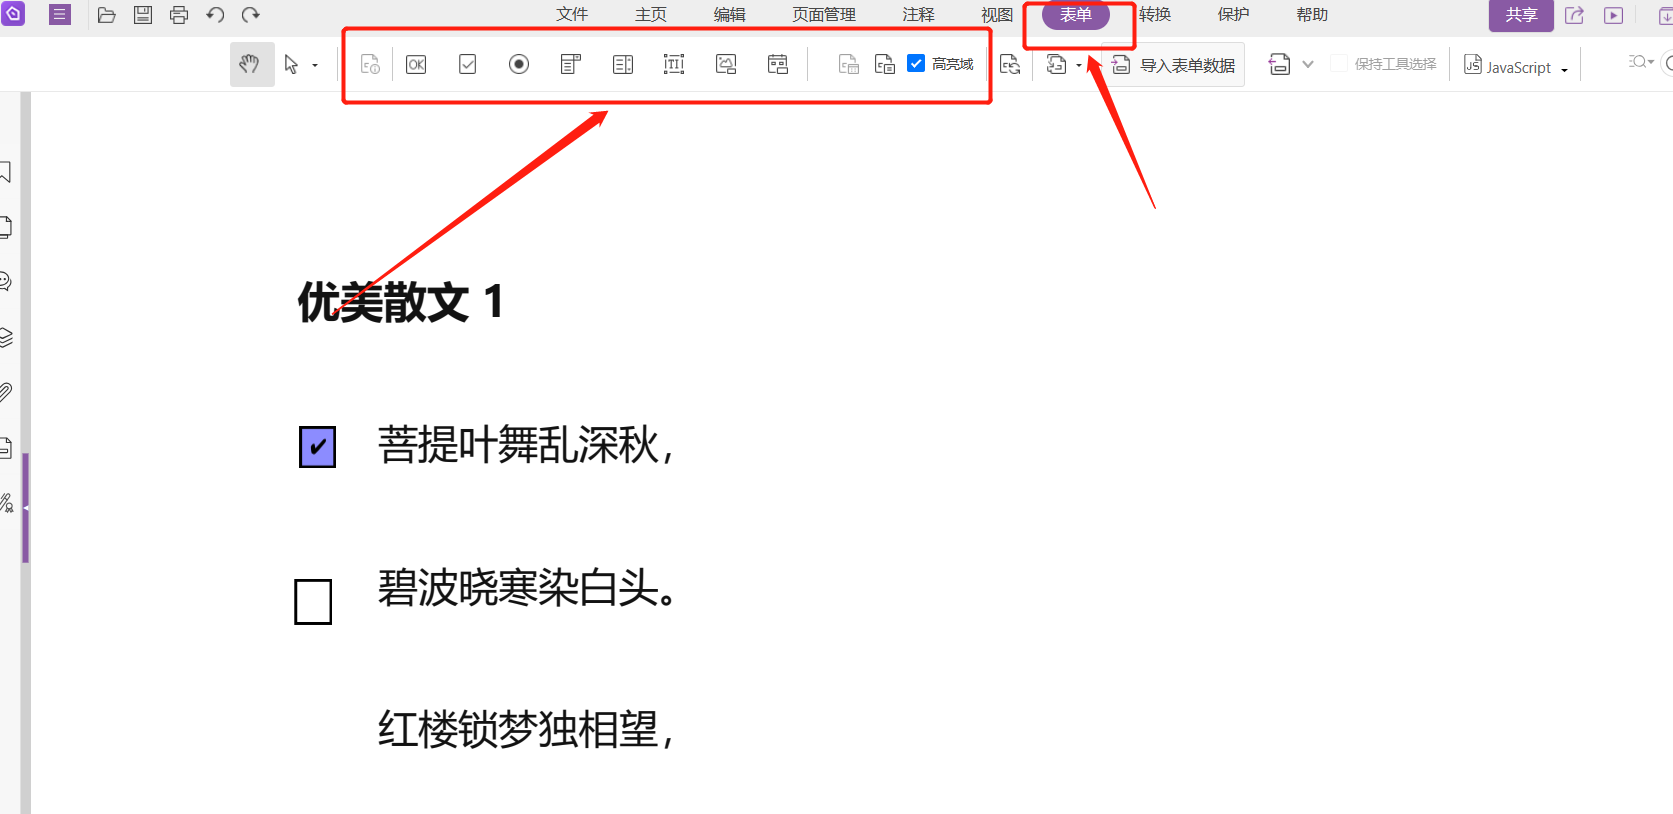
Task: Select the Hand tool
Action: tap(252, 65)
